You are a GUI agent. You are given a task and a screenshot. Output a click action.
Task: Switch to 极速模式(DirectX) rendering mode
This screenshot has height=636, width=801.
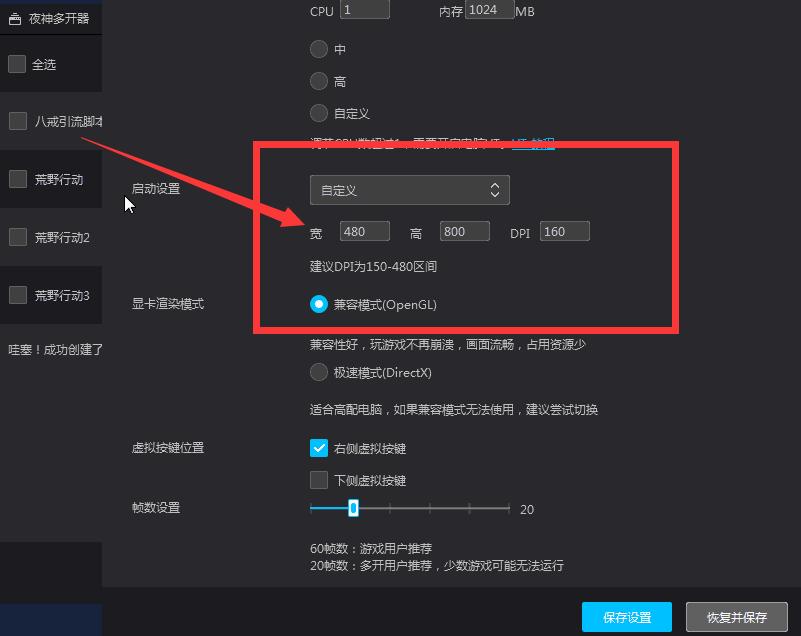pos(318,372)
